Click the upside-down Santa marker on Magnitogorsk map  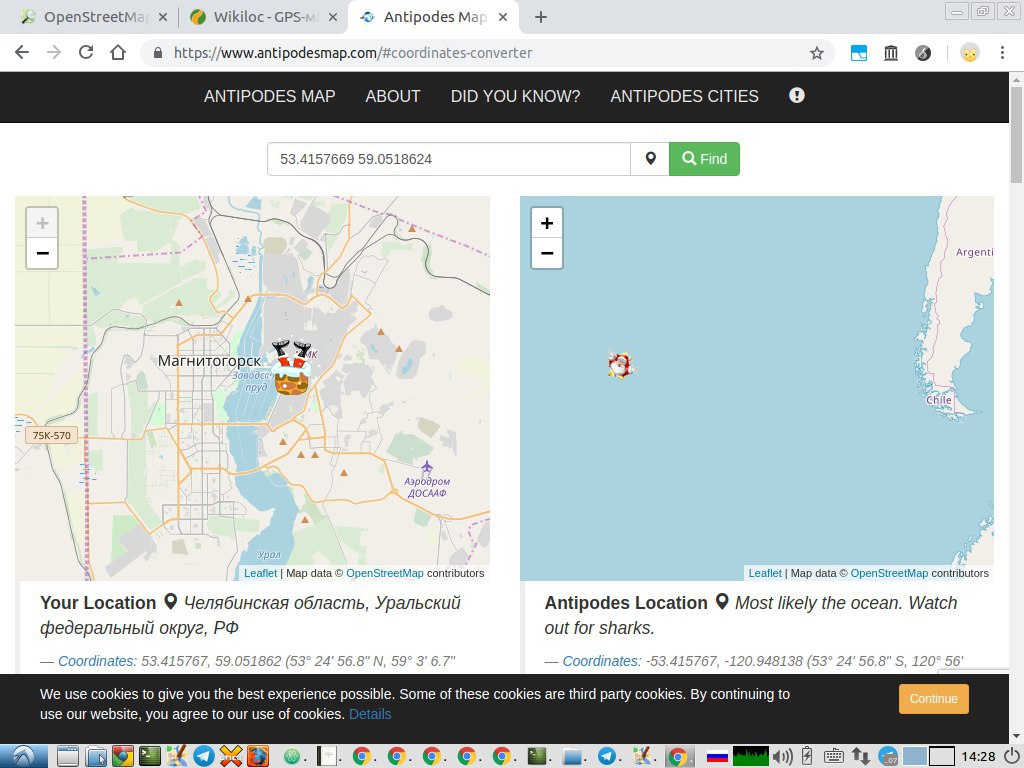pyautogui.click(x=291, y=367)
